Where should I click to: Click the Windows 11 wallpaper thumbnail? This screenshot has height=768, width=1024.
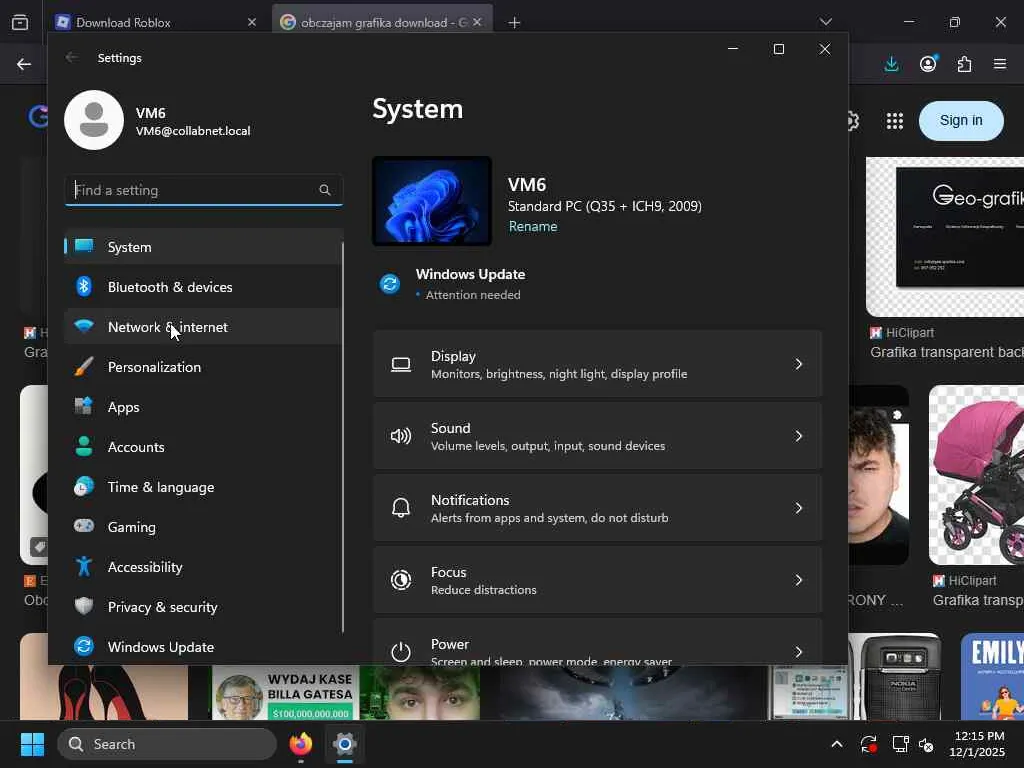pyautogui.click(x=432, y=201)
